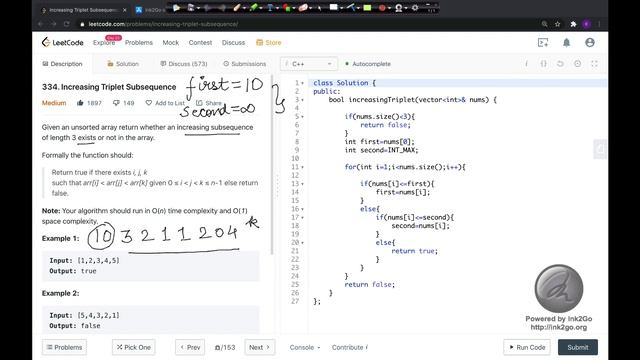This screenshot has width=640, height=360.
Task: Dislike the problem with the thumbs-down icon
Action: tap(116, 103)
